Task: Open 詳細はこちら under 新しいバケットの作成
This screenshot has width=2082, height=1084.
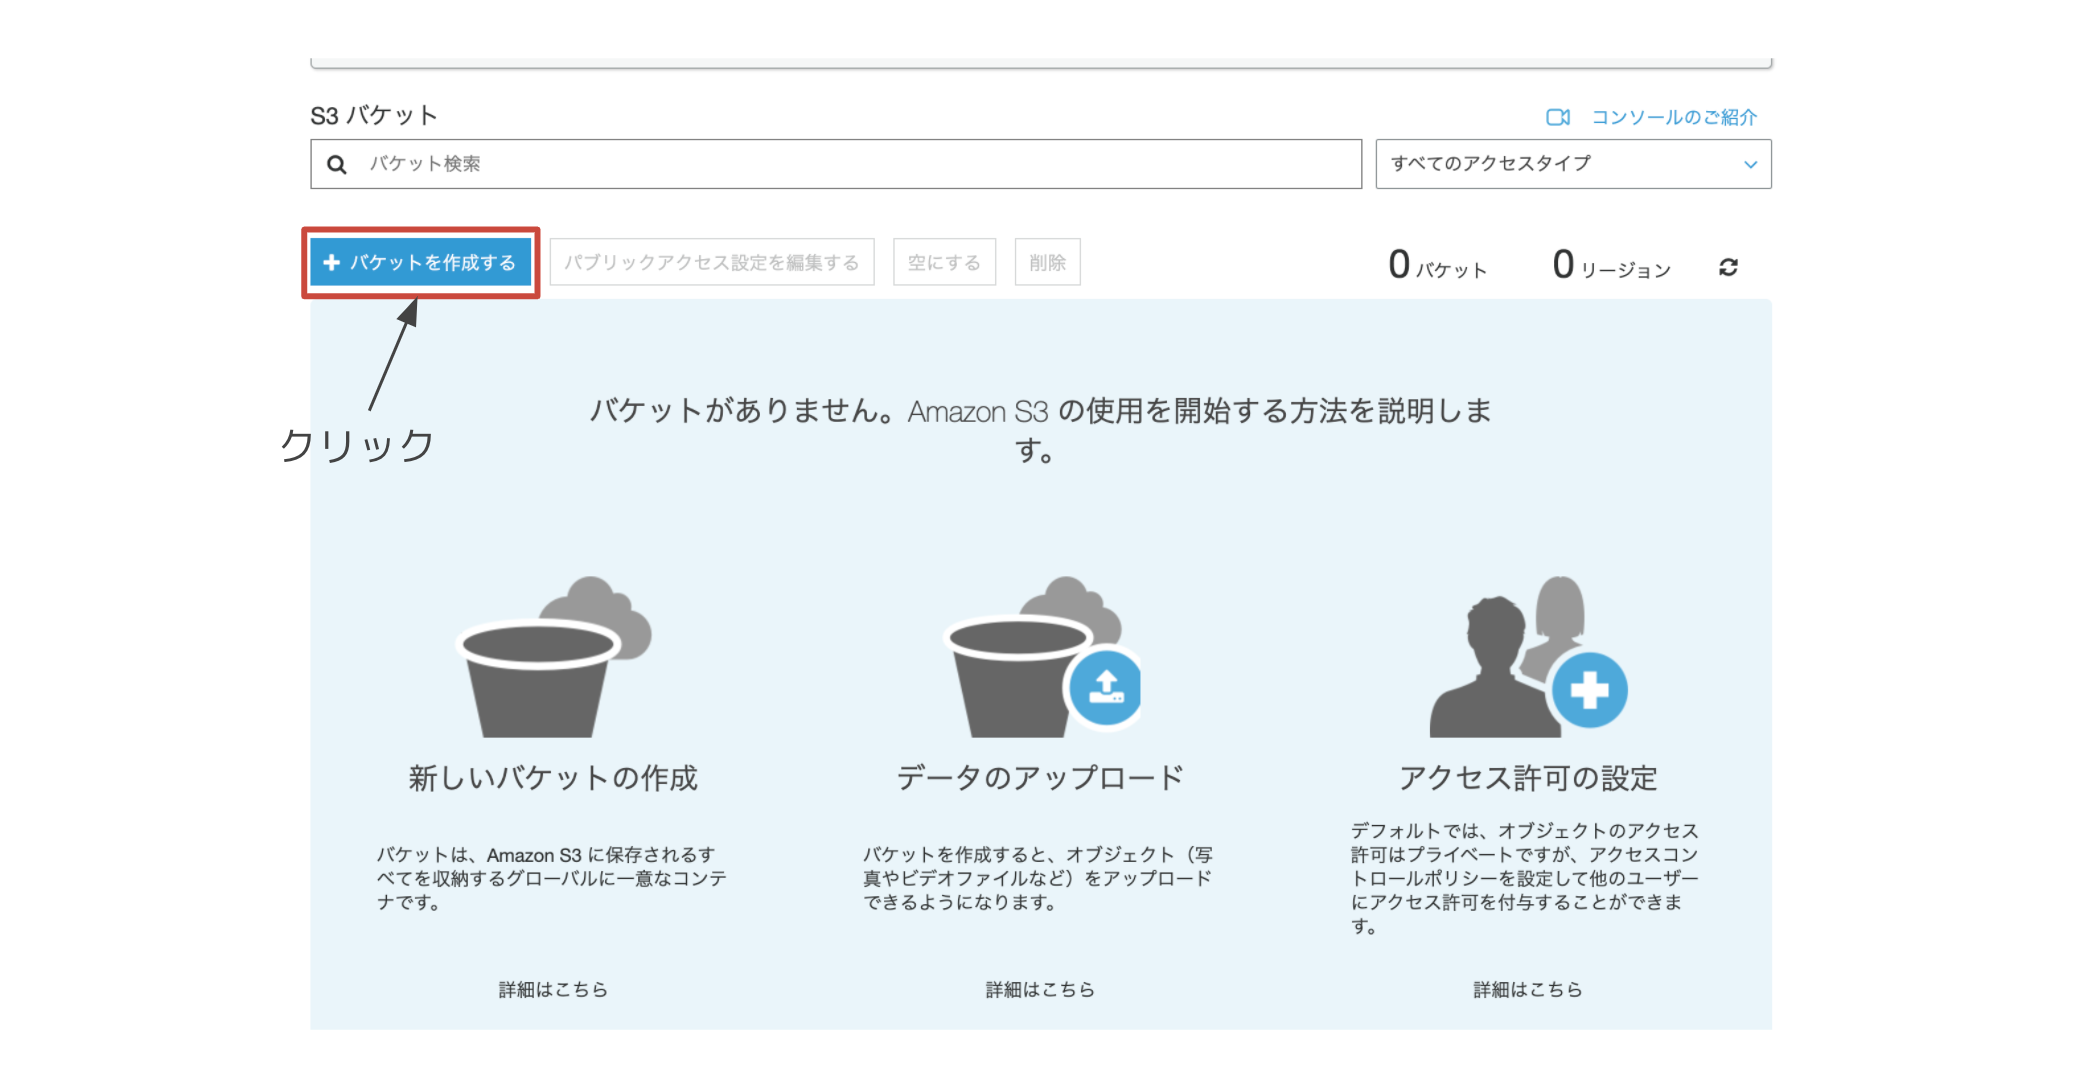Action: (553, 989)
